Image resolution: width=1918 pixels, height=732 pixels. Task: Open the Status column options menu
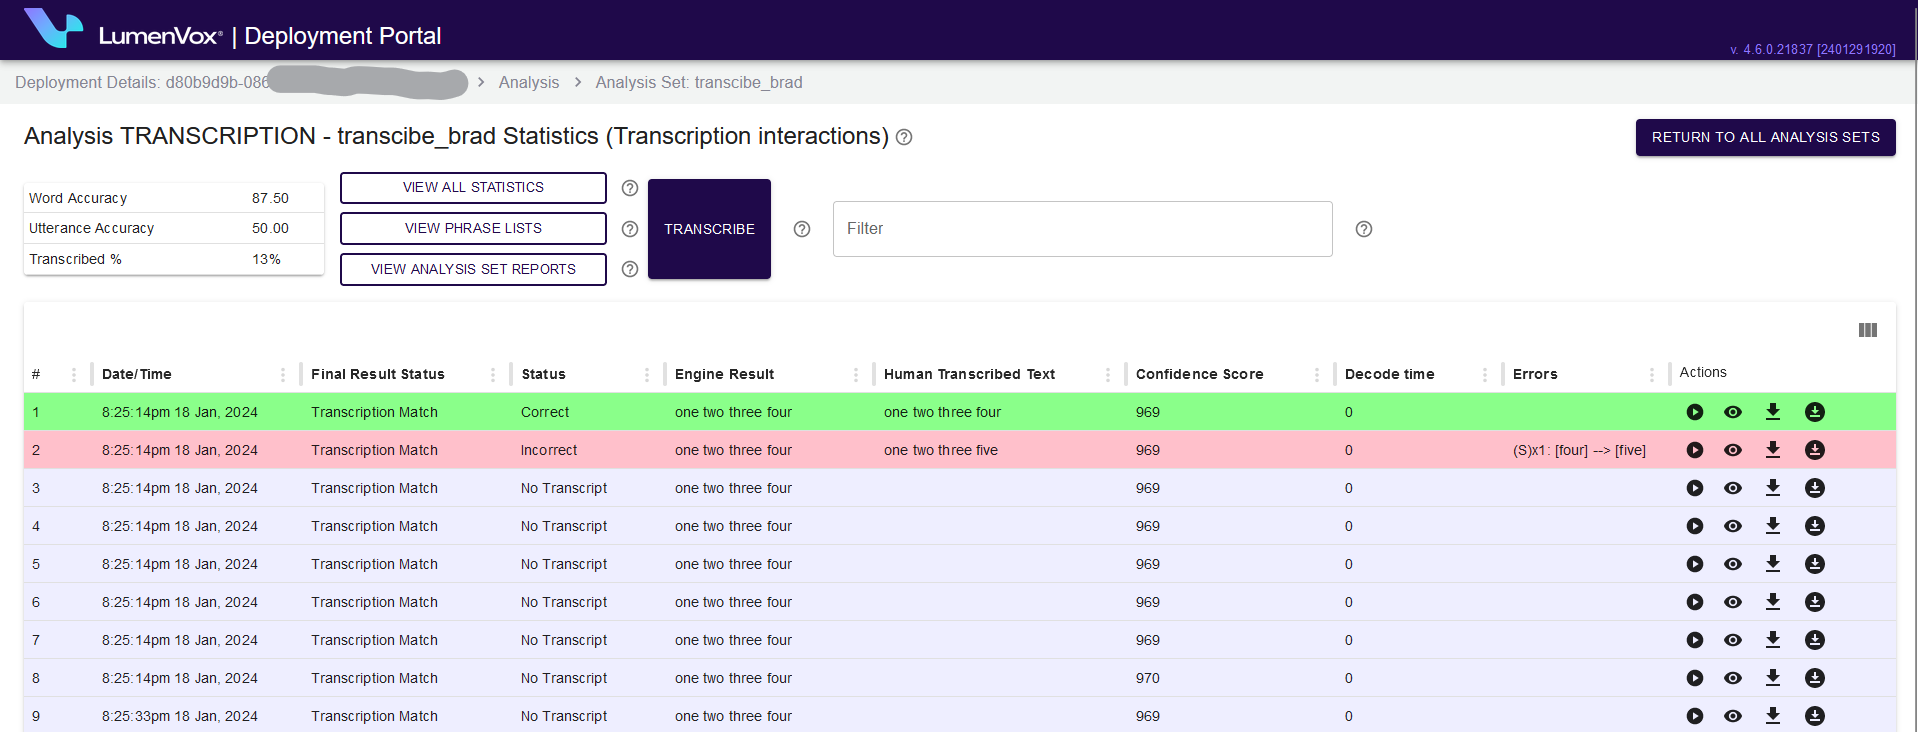[647, 375]
